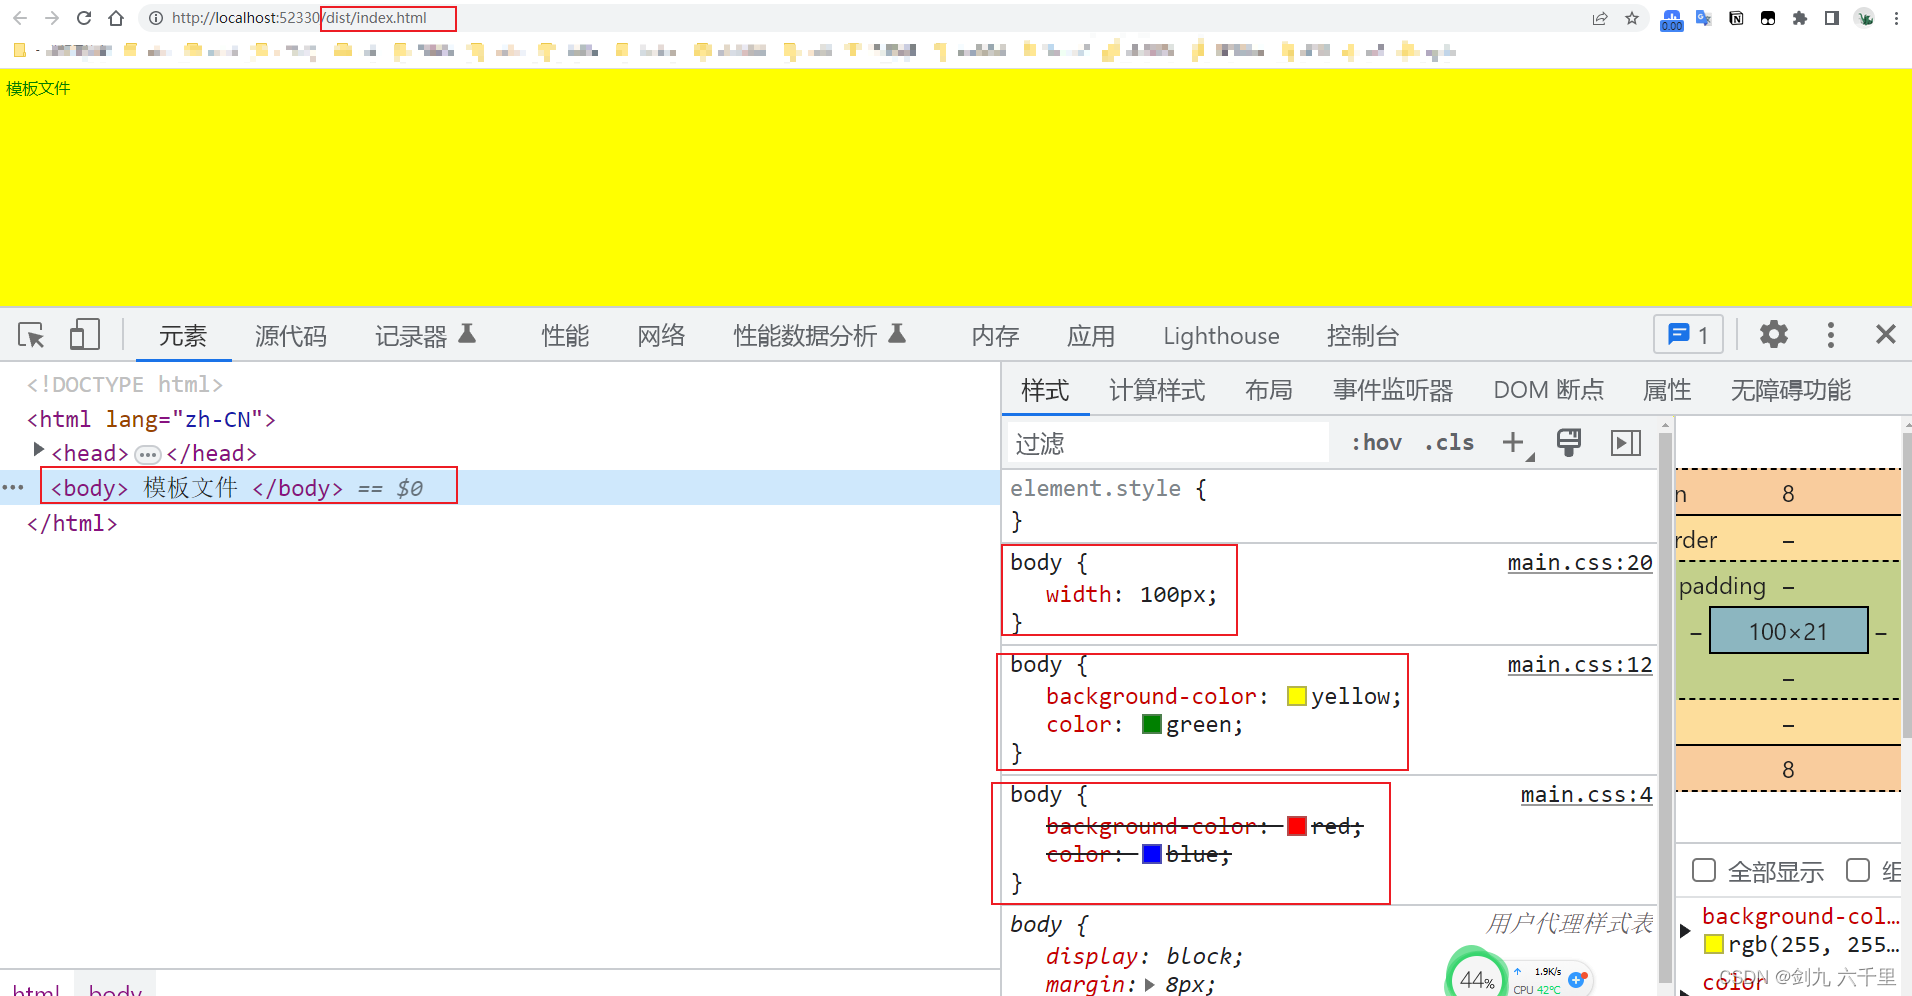Screen dimensions: 1912x996
Task: Open the 应用 panel tab
Action: click(1091, 336)
